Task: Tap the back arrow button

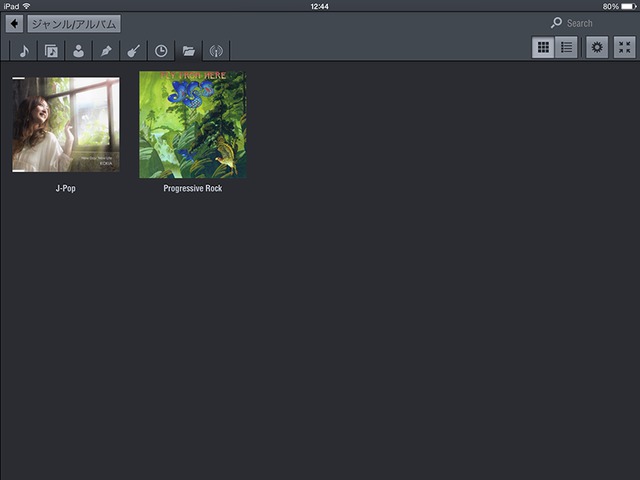Action: pyautogui.click(x=14, y=24)
